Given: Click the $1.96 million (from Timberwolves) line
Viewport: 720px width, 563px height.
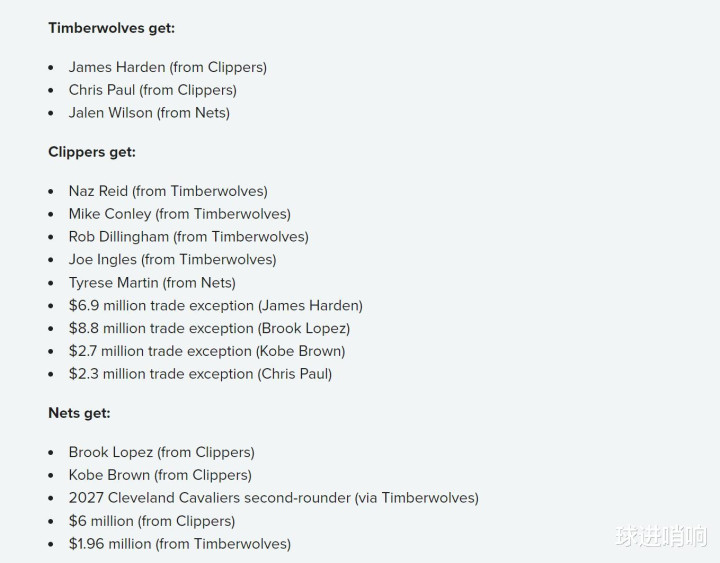Looking at the screenshot, I should (x=180, y=544).
